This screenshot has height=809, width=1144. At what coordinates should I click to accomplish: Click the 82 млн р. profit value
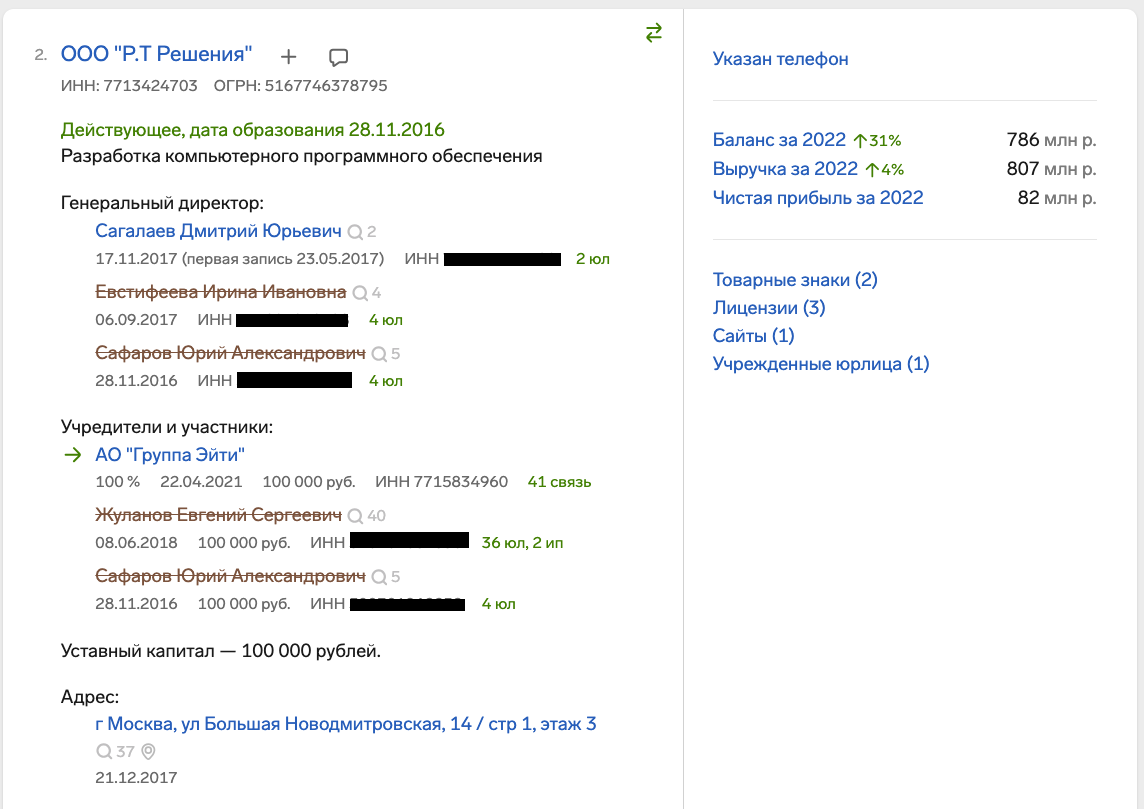click(x=1057, y=198)
